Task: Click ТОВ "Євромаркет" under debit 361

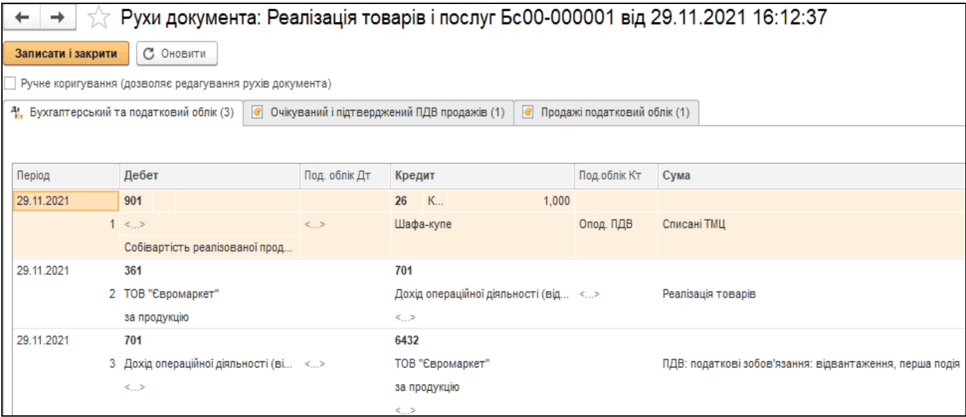Action: (171, 294)
